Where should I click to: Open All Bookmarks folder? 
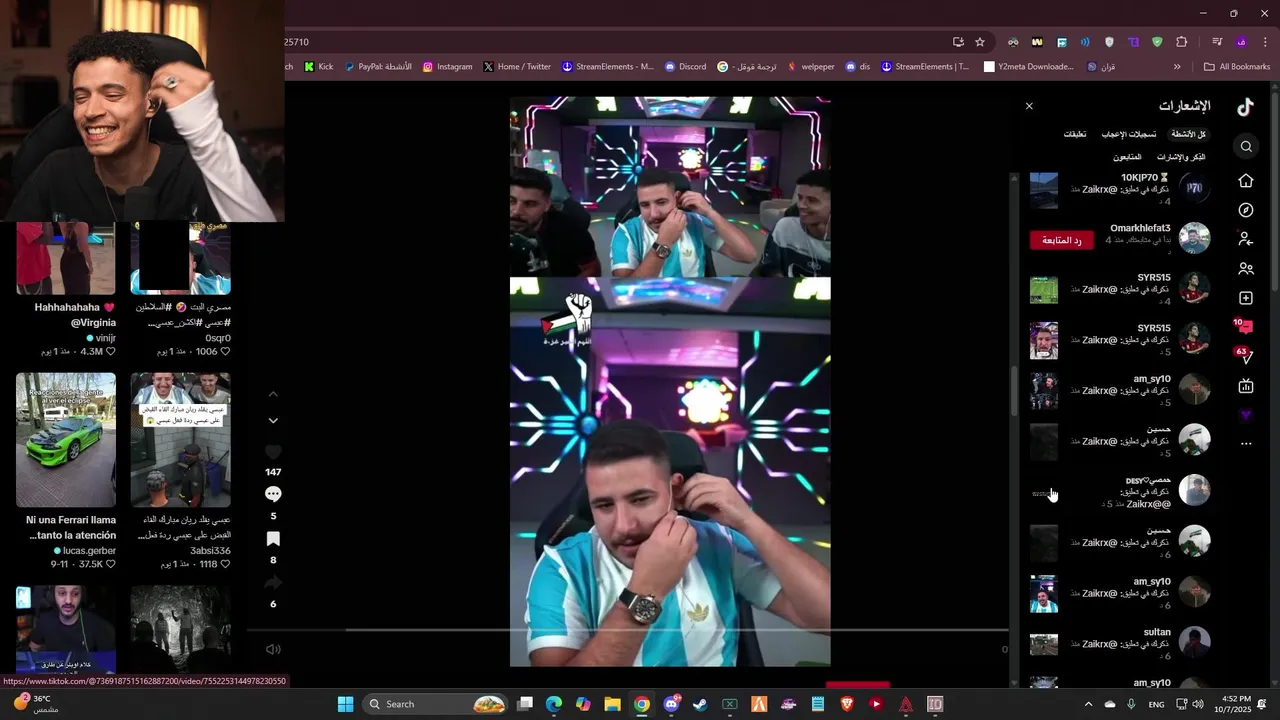[x=1237, y=67]
